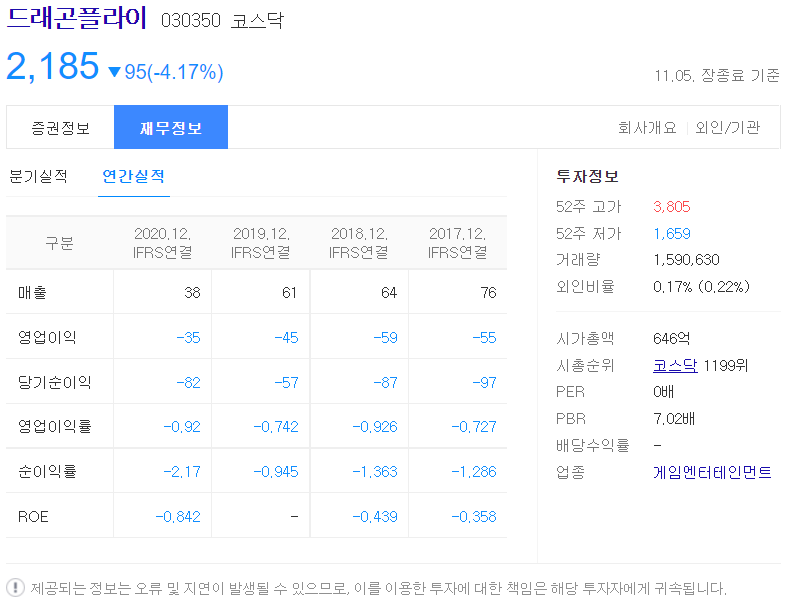This screenshot has height=605, width=790.
Task: Click 52주 저가 value 1,659
Action: (672, 233)
